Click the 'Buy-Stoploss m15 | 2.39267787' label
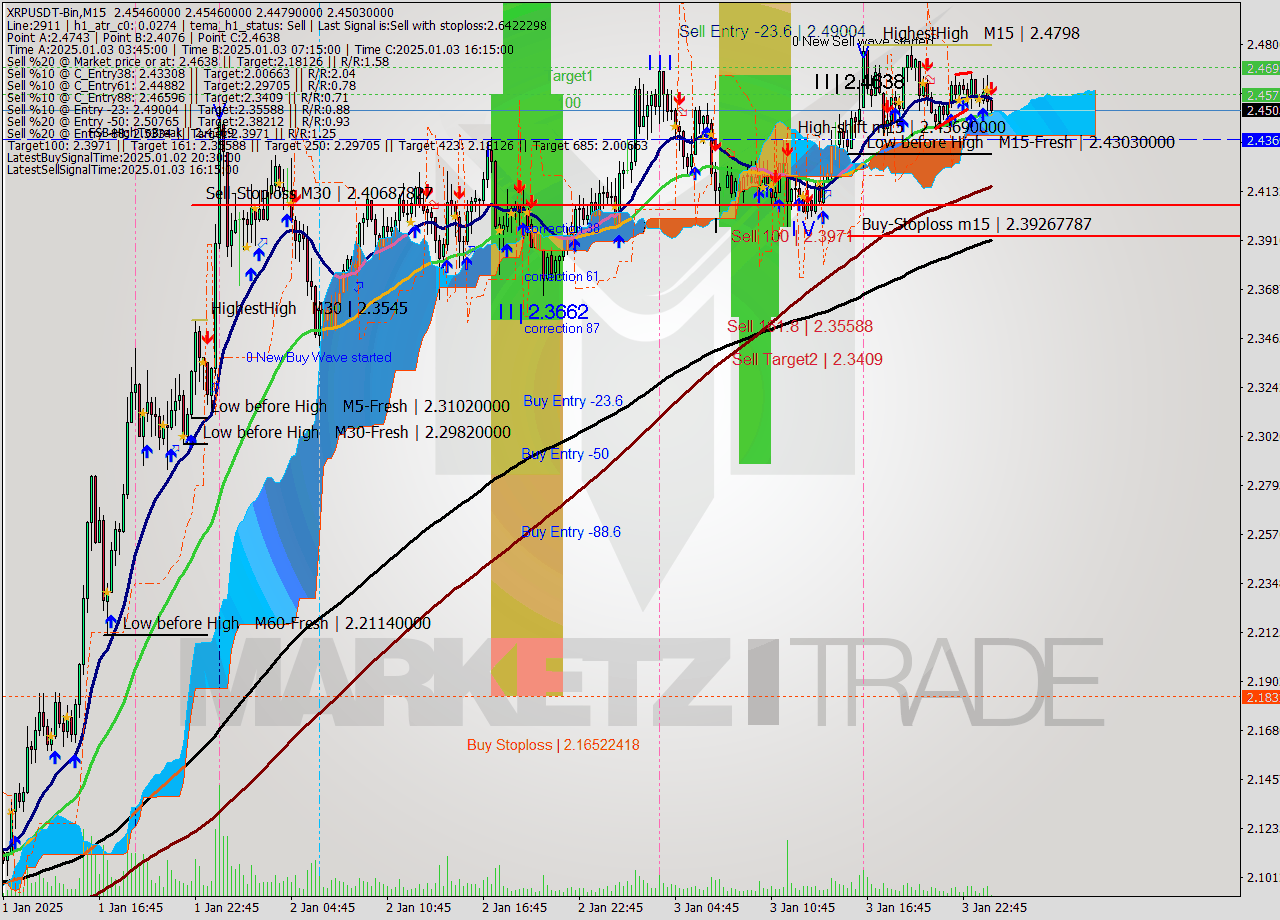Image resolution: width=1280 pixels, height=920 pixels. 976,224
